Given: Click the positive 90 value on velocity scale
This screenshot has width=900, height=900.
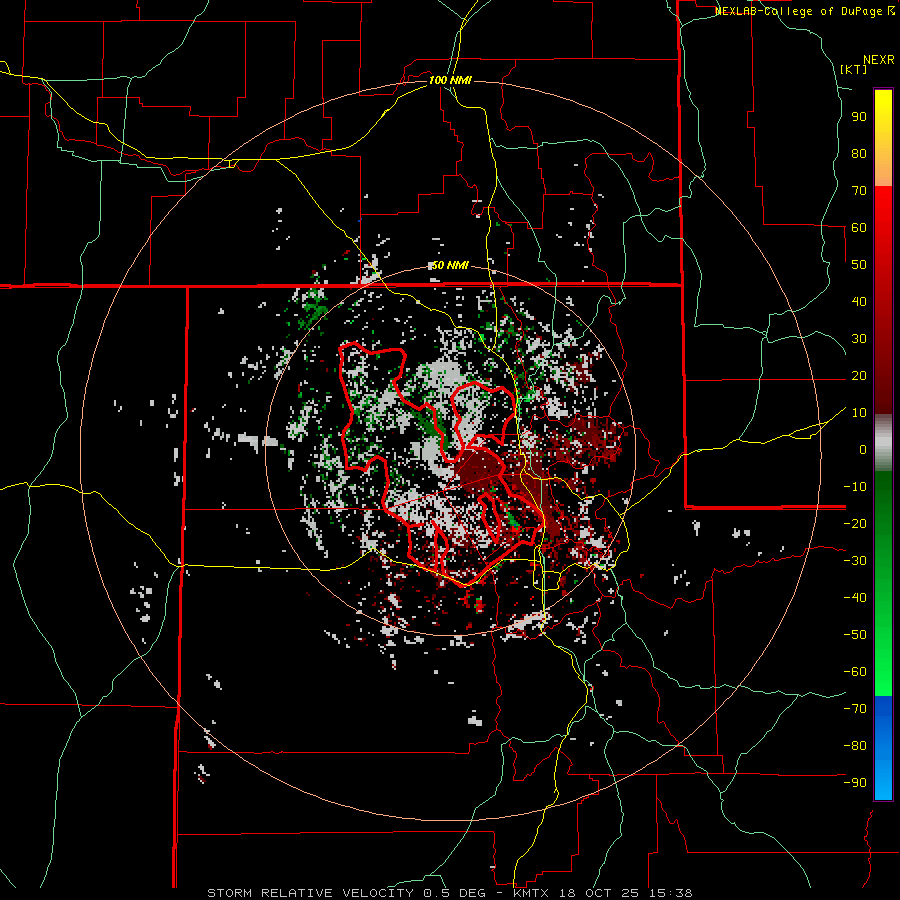Looking at the screenshot, I should click(859, 117).
